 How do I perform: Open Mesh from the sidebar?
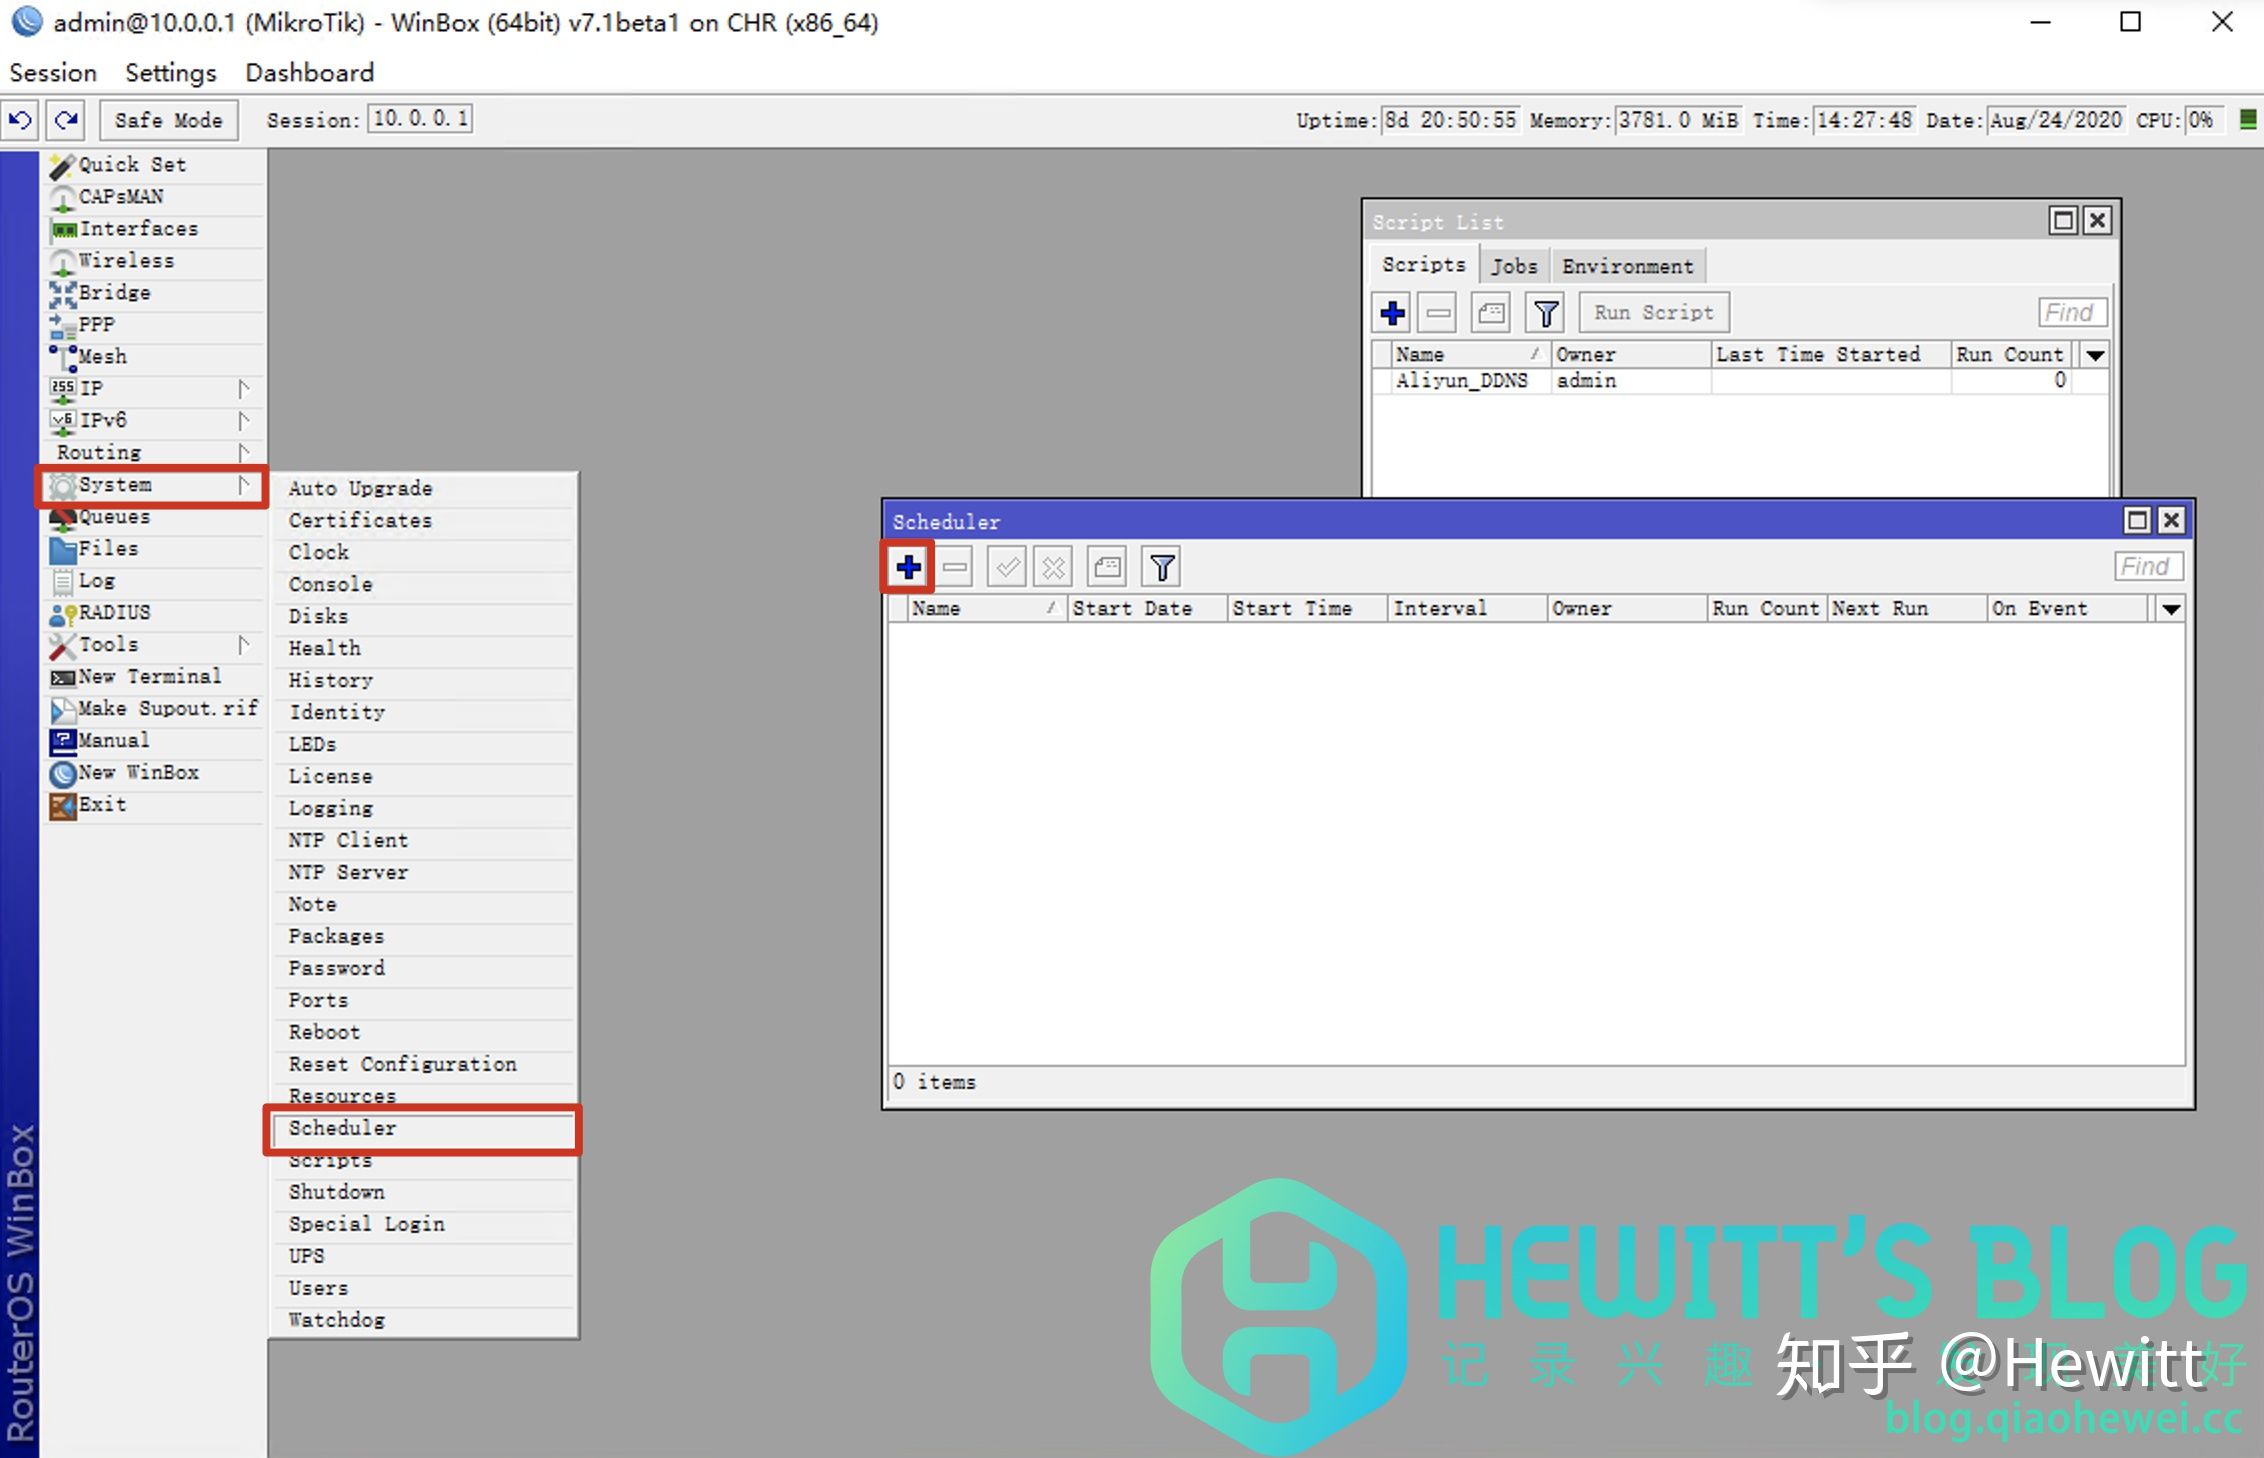(x=155, y=357)
